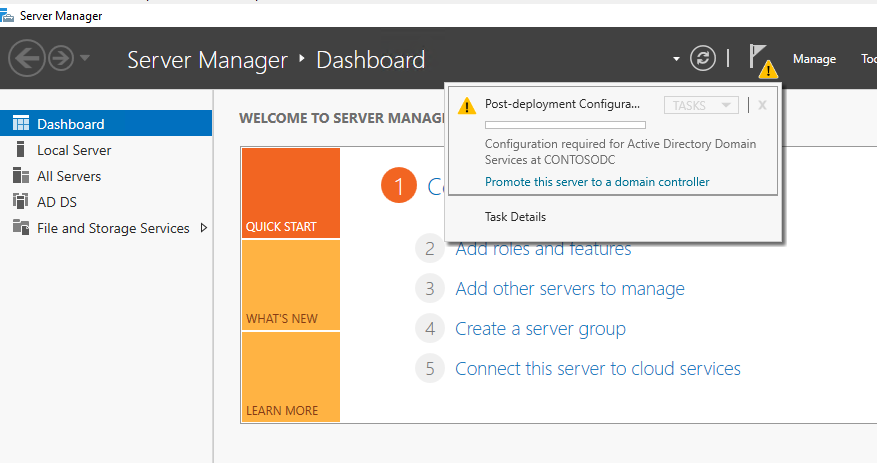877x463 pixels.
Task: Expand File and Storage Services arrow
Action: [204, 228]
